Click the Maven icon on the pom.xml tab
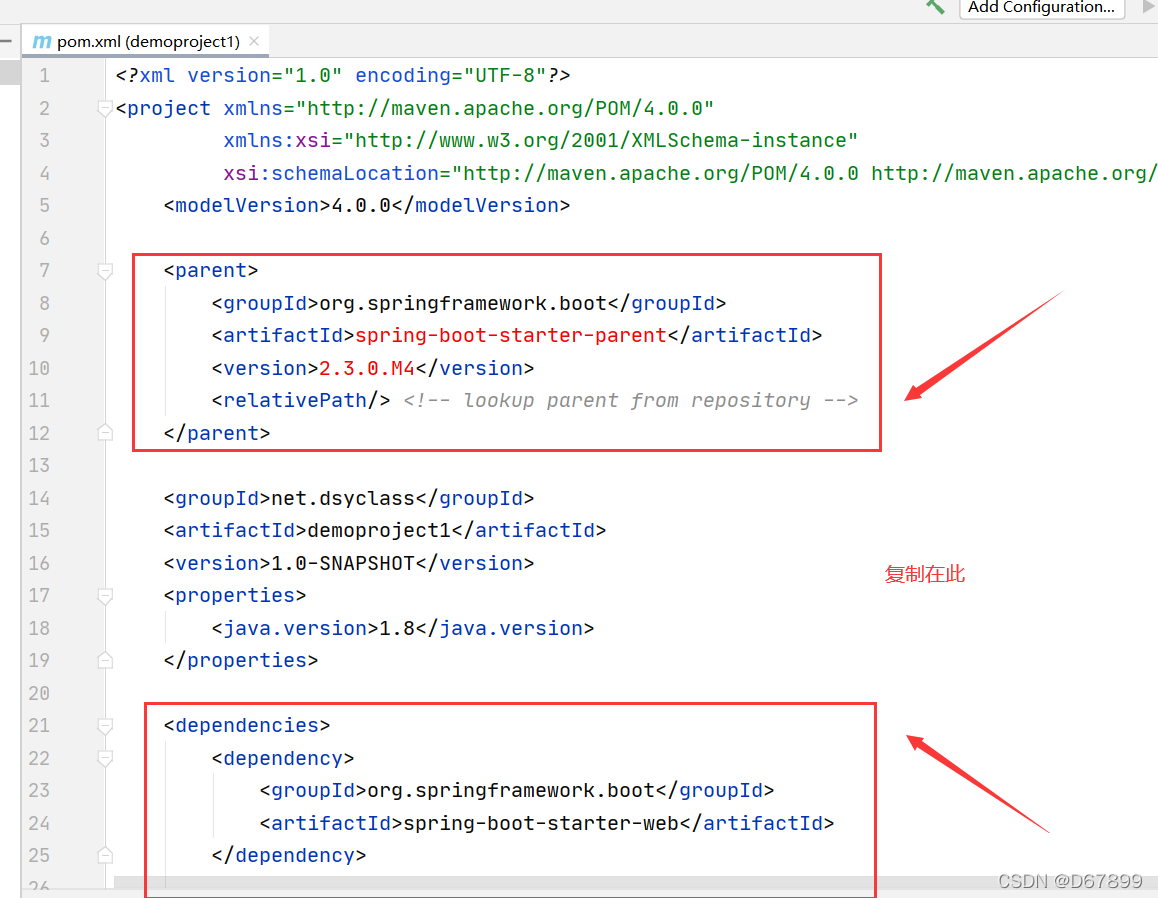 [40, 41]
